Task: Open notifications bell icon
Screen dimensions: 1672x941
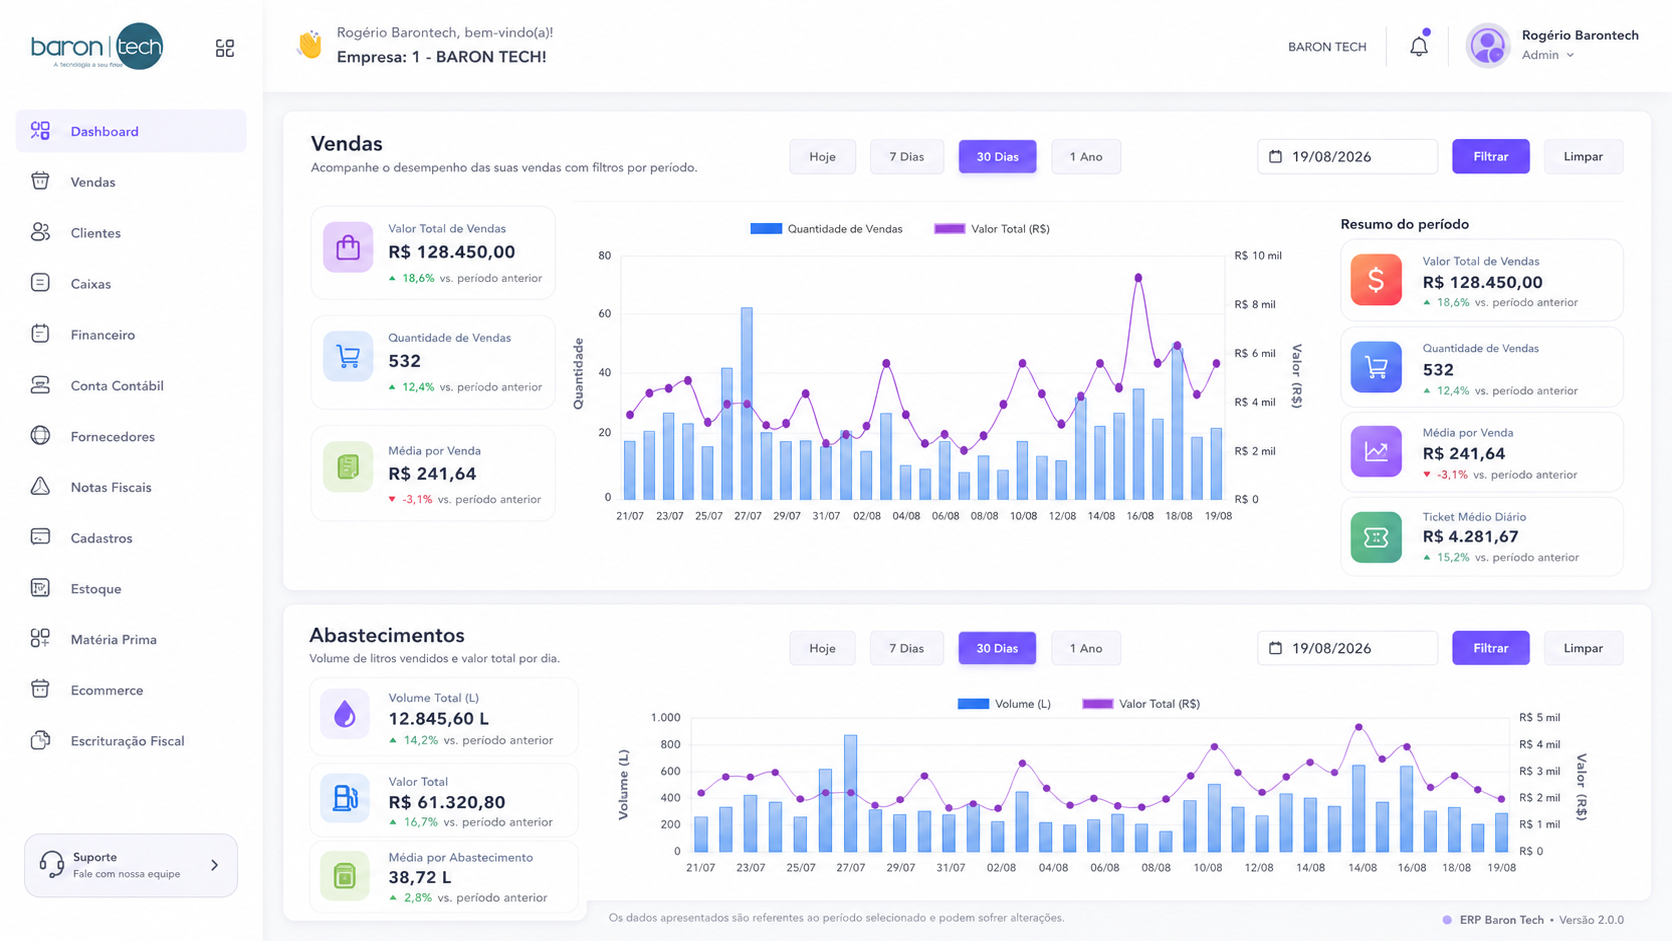Action: pos(1419,46)
